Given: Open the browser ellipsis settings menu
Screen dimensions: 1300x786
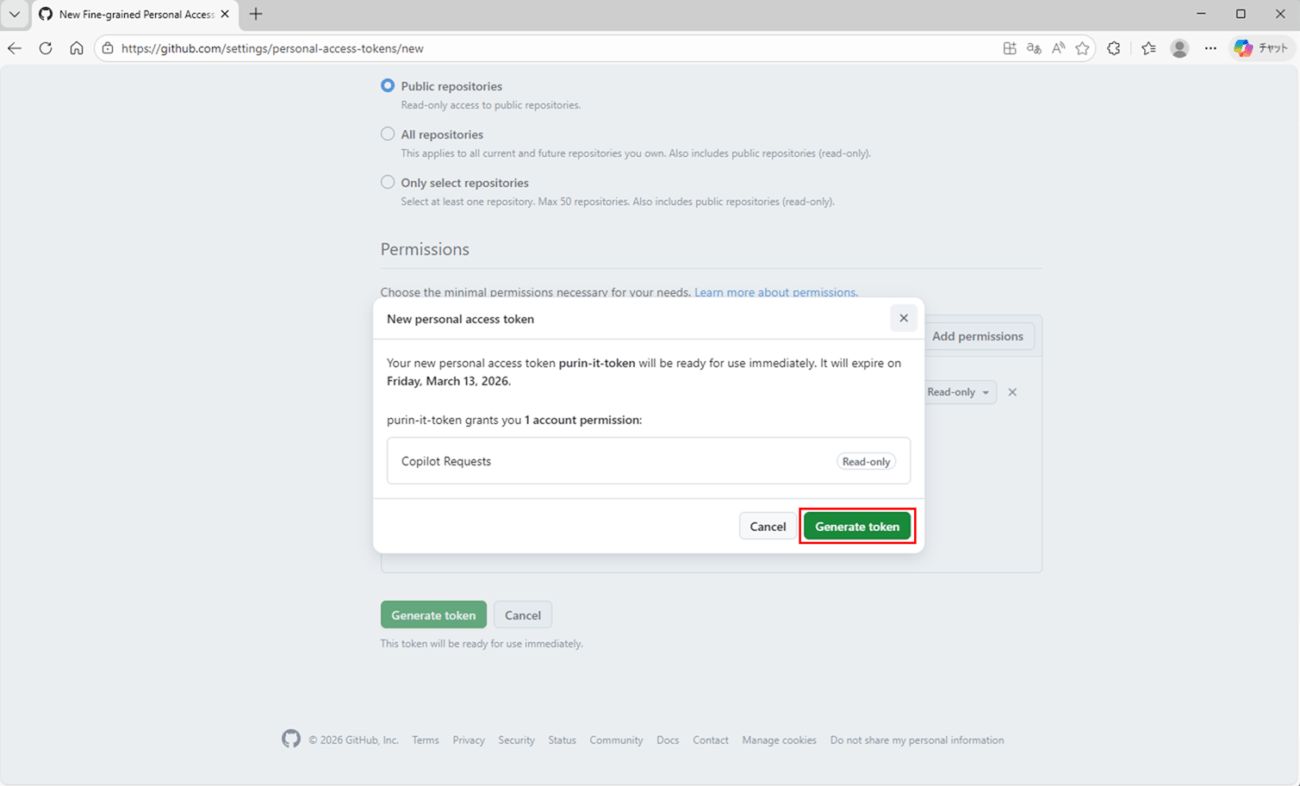Looking at the screenshot, I should tap(1210, 47).
